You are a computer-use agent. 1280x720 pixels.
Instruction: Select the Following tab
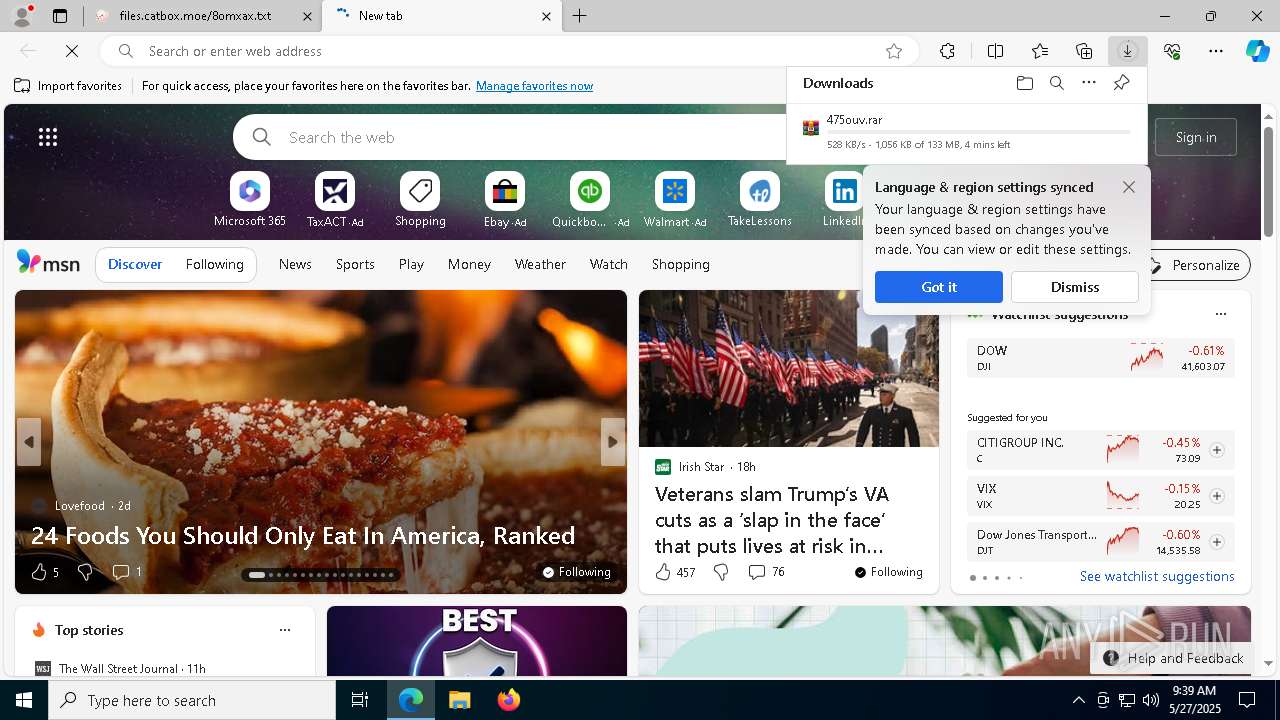[214, 265]
